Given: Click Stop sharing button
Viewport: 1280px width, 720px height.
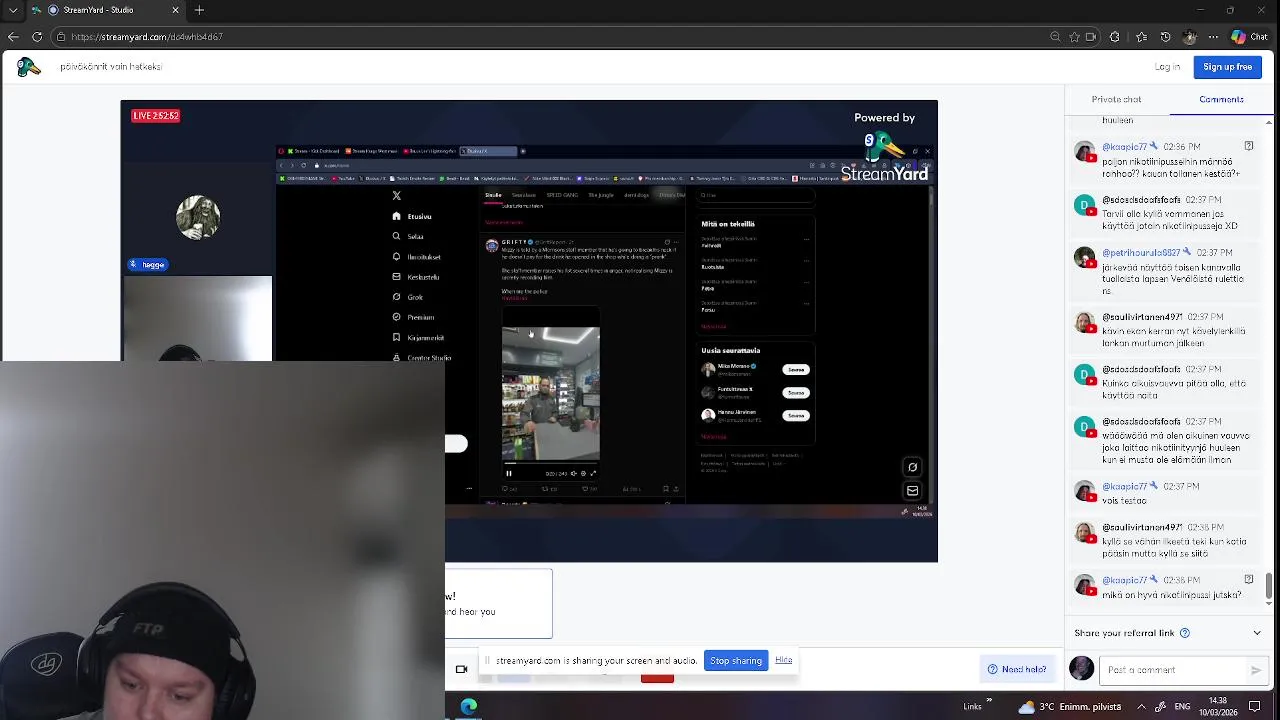Looking at the screenshot, I should (735, 660).
